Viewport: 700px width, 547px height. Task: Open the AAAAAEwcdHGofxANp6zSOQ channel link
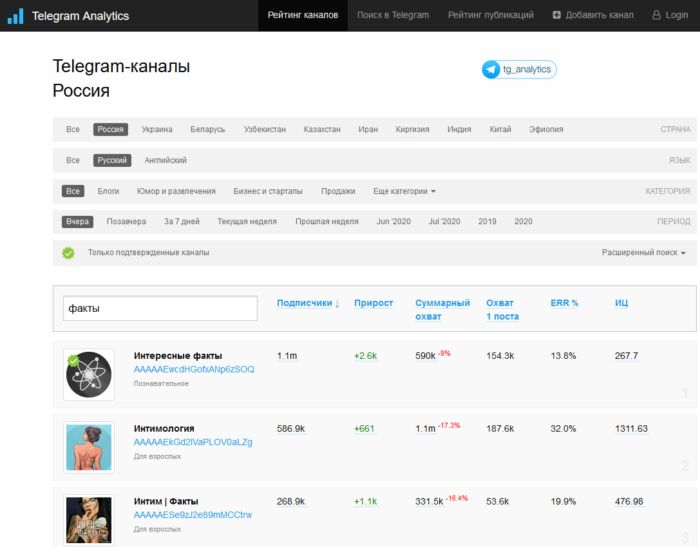click(194, 369)
